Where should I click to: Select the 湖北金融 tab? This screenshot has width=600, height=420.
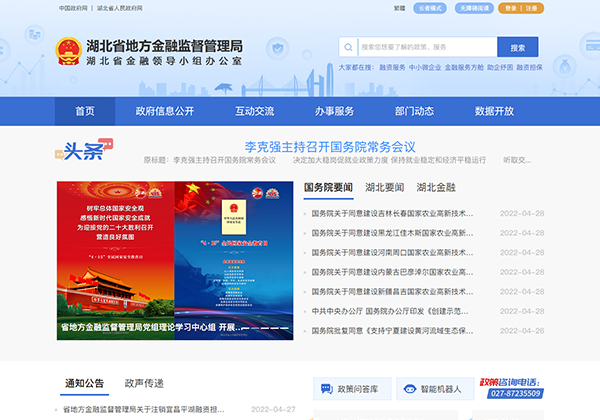(436, 187)
